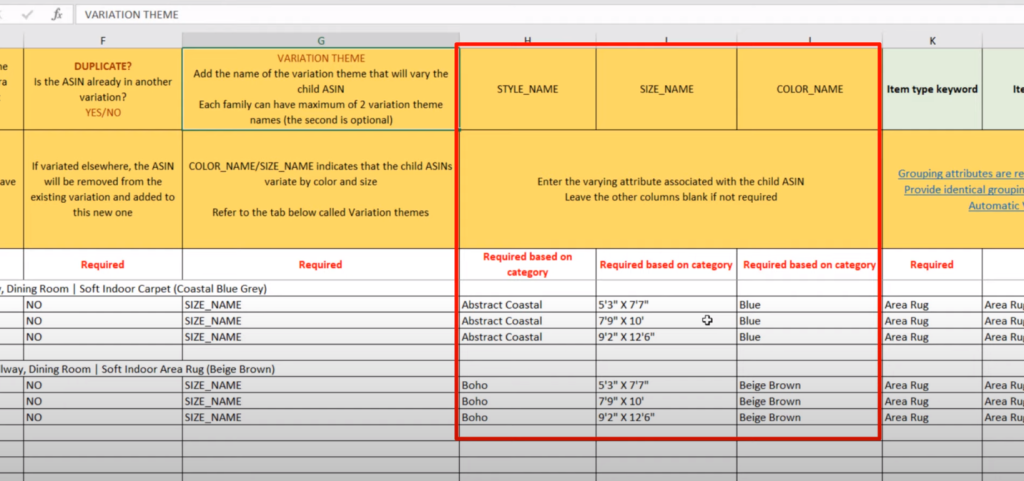Viewport: 1024px width, 481px height.
Task: Select NO in the Abstract Coastal 5'3" X 7'7" row
Action: click(x=103, y=305)
